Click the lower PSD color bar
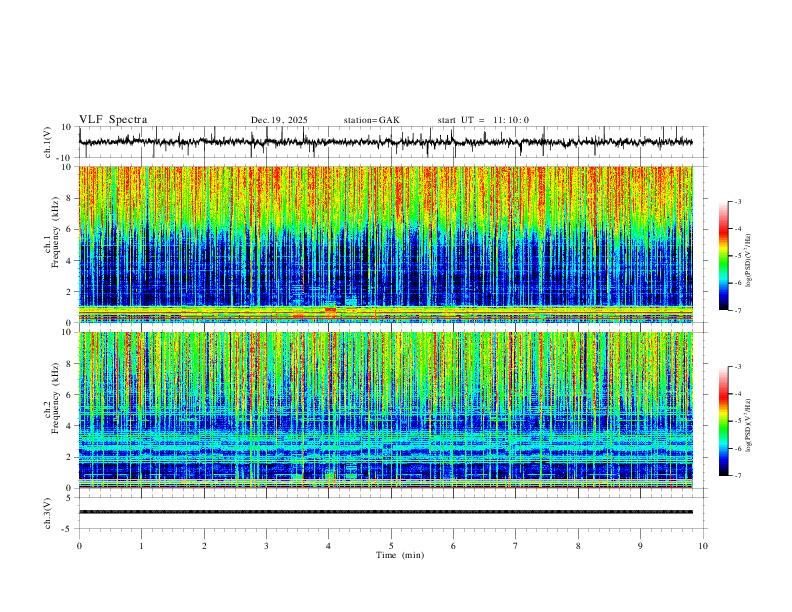This screenshot has height=612, width=792. click(724, 421)
